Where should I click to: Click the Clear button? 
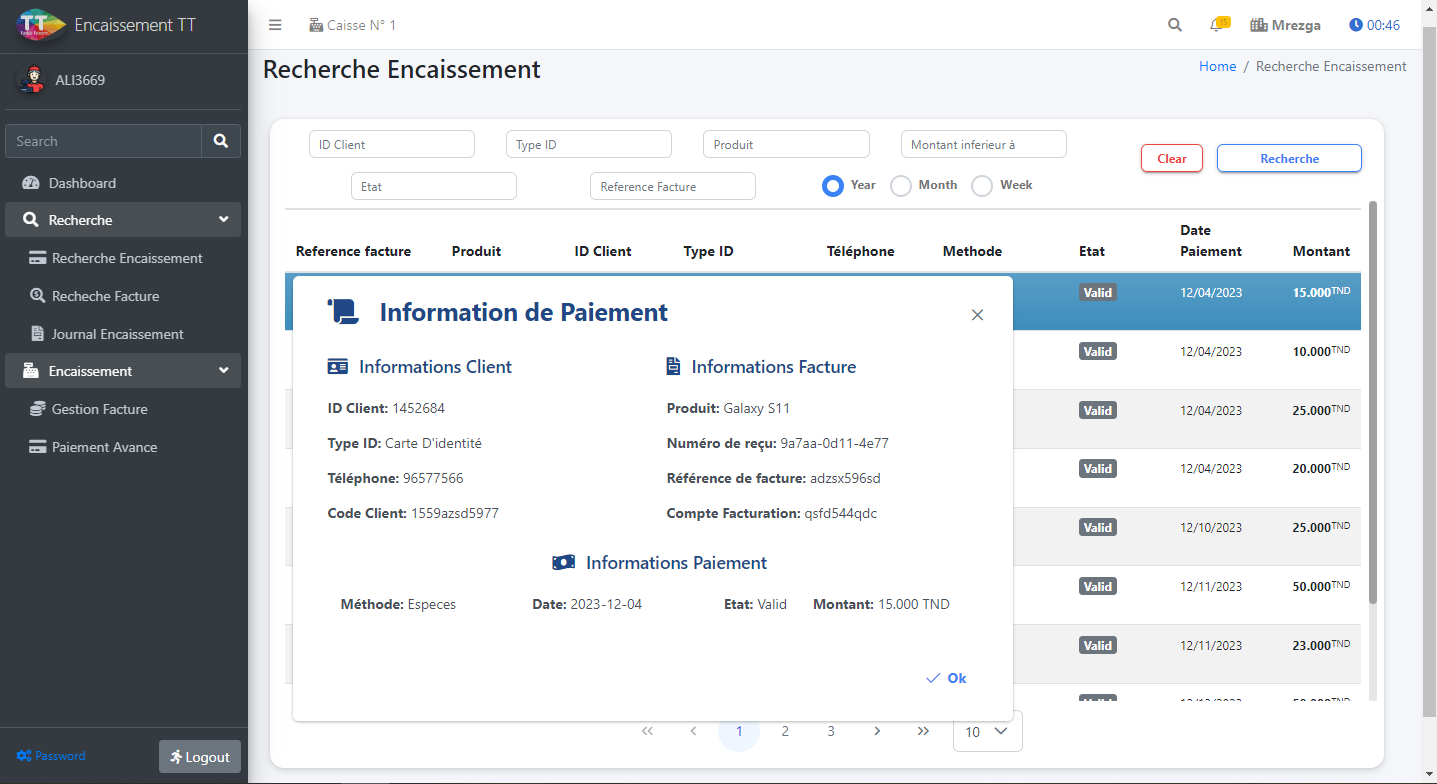[x=1172, y=158]
